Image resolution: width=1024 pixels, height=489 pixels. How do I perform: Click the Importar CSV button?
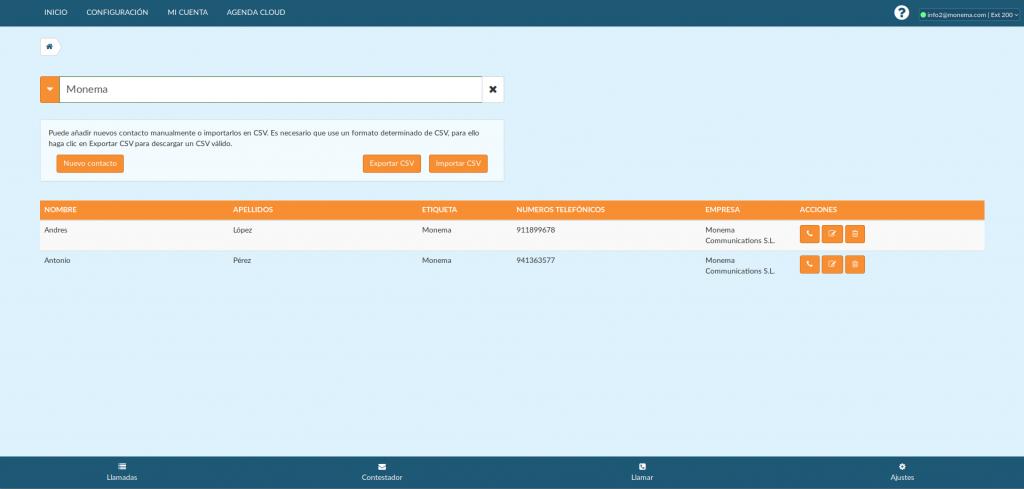coord(458,164)
